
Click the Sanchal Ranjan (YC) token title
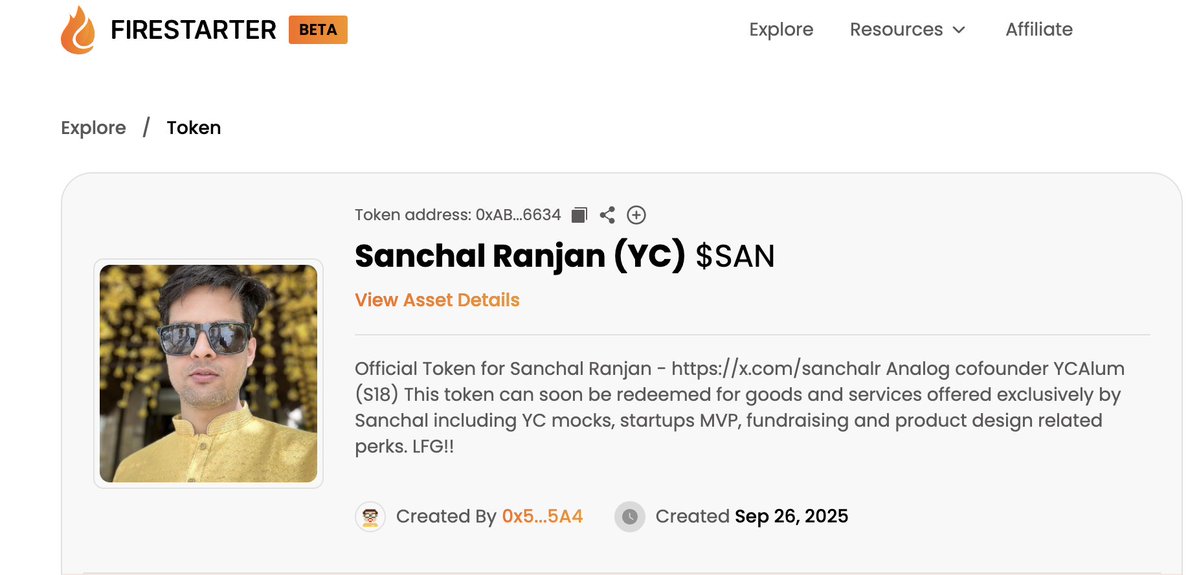520,257
